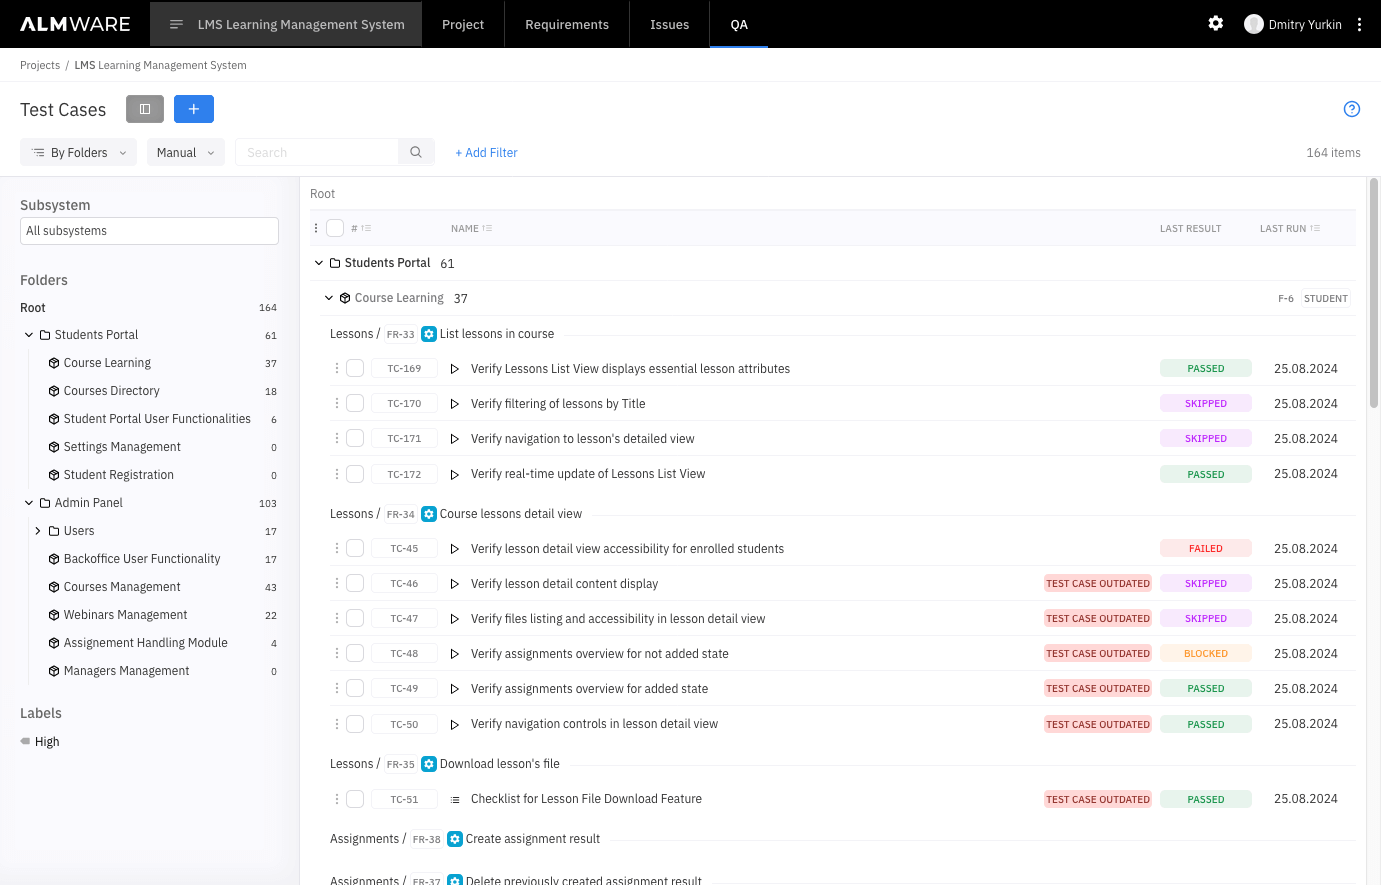Run test case TC-48 play icon
This screenshot has height=885, width=1381.
(454, 654)
